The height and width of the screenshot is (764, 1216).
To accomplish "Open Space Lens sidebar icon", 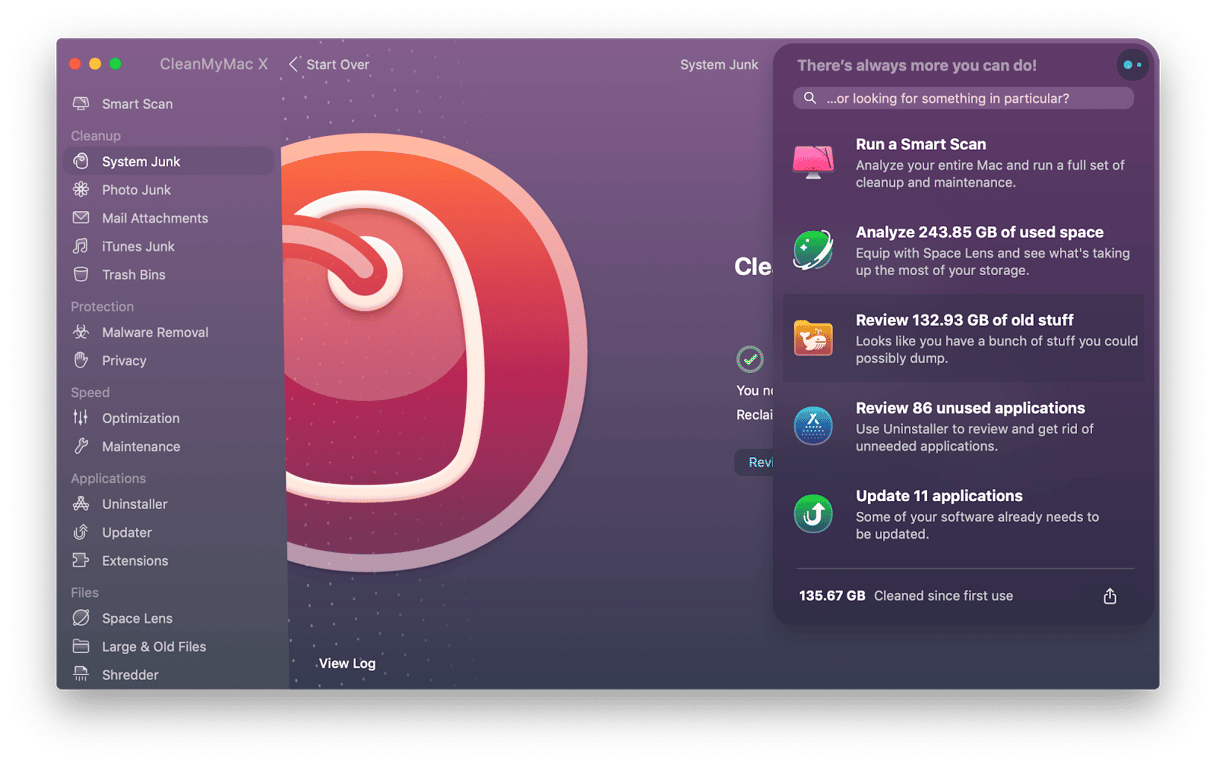I will (x=81, y=618).
